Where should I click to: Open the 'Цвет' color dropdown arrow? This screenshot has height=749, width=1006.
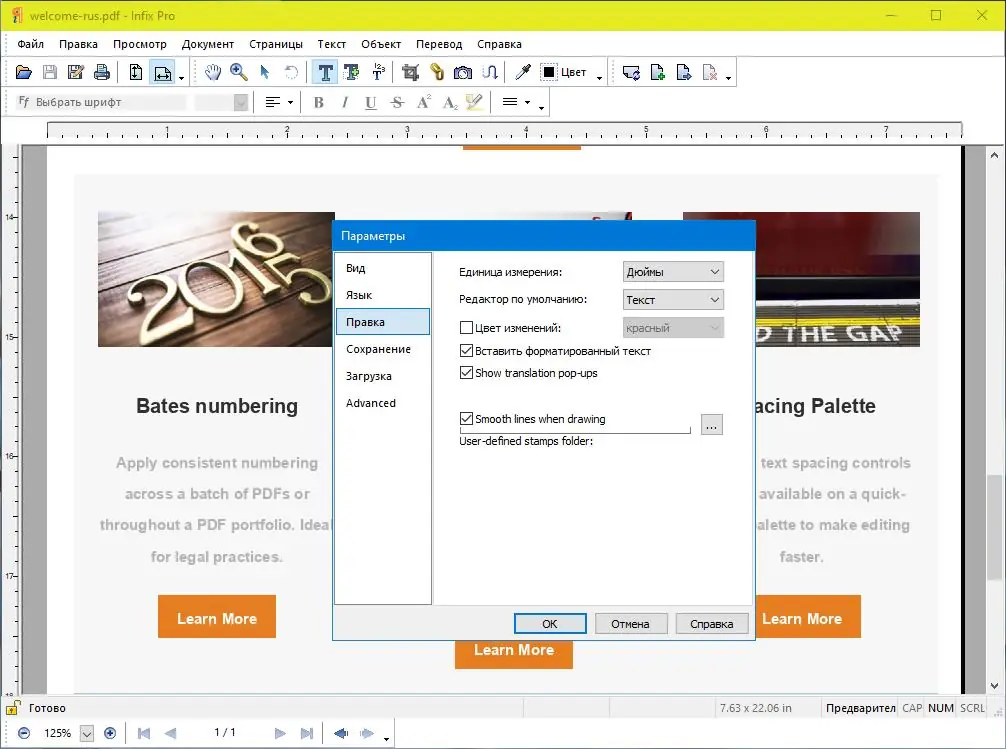coord(599,78)
